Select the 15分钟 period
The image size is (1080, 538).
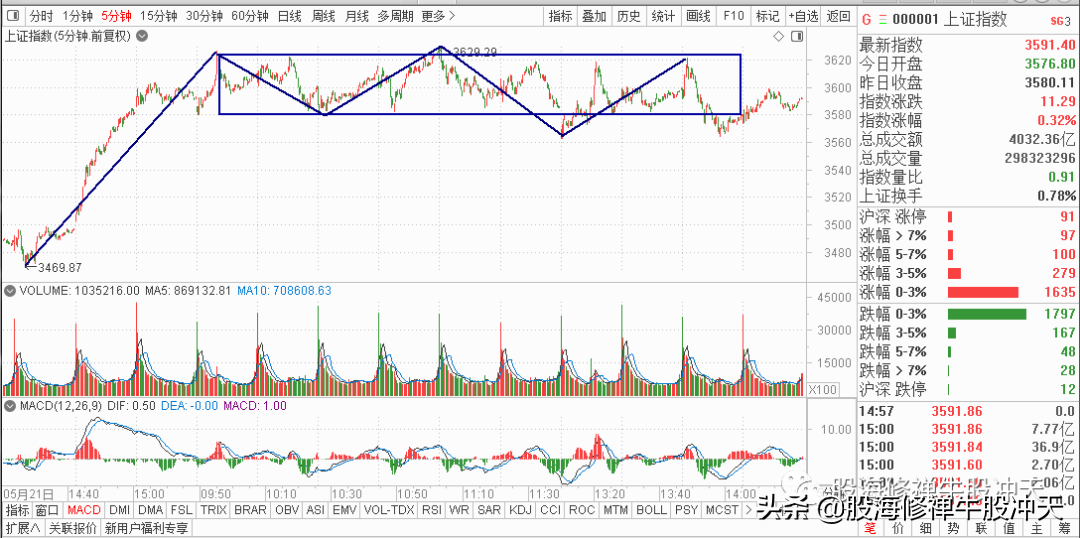[x=160, y=16]
